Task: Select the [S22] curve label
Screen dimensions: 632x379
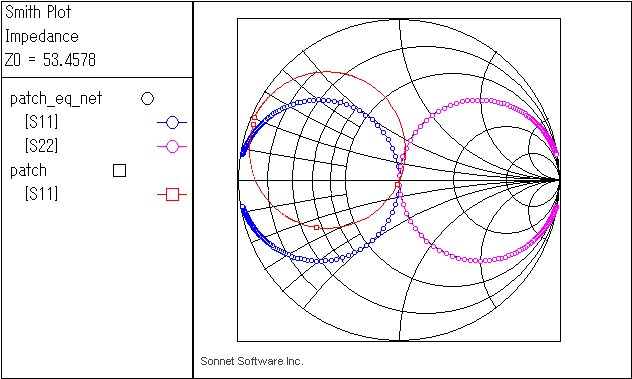Action: click(x=42, y=146)
